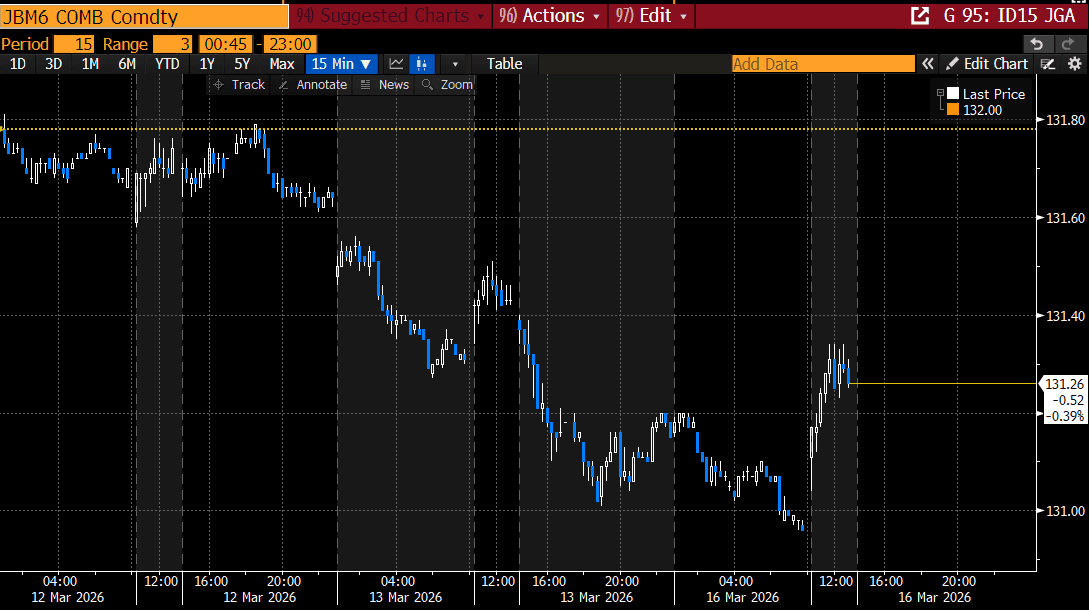Click the -0.52 net change value
Screen dimensions: 1089x610
1067,400
